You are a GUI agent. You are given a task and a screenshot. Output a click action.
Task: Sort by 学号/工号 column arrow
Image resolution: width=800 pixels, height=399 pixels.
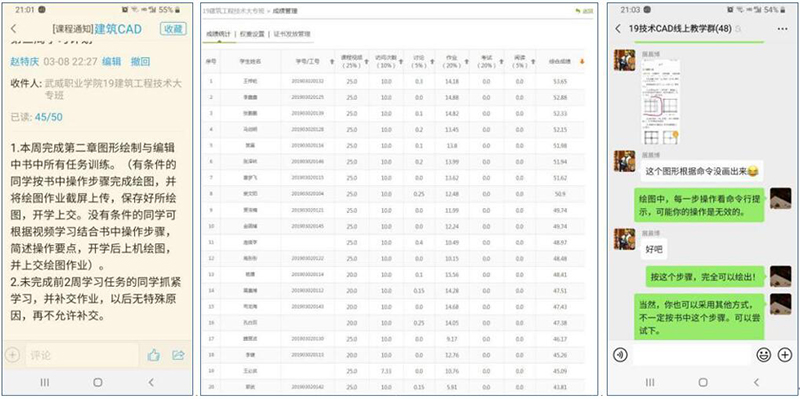coord(332,62)
